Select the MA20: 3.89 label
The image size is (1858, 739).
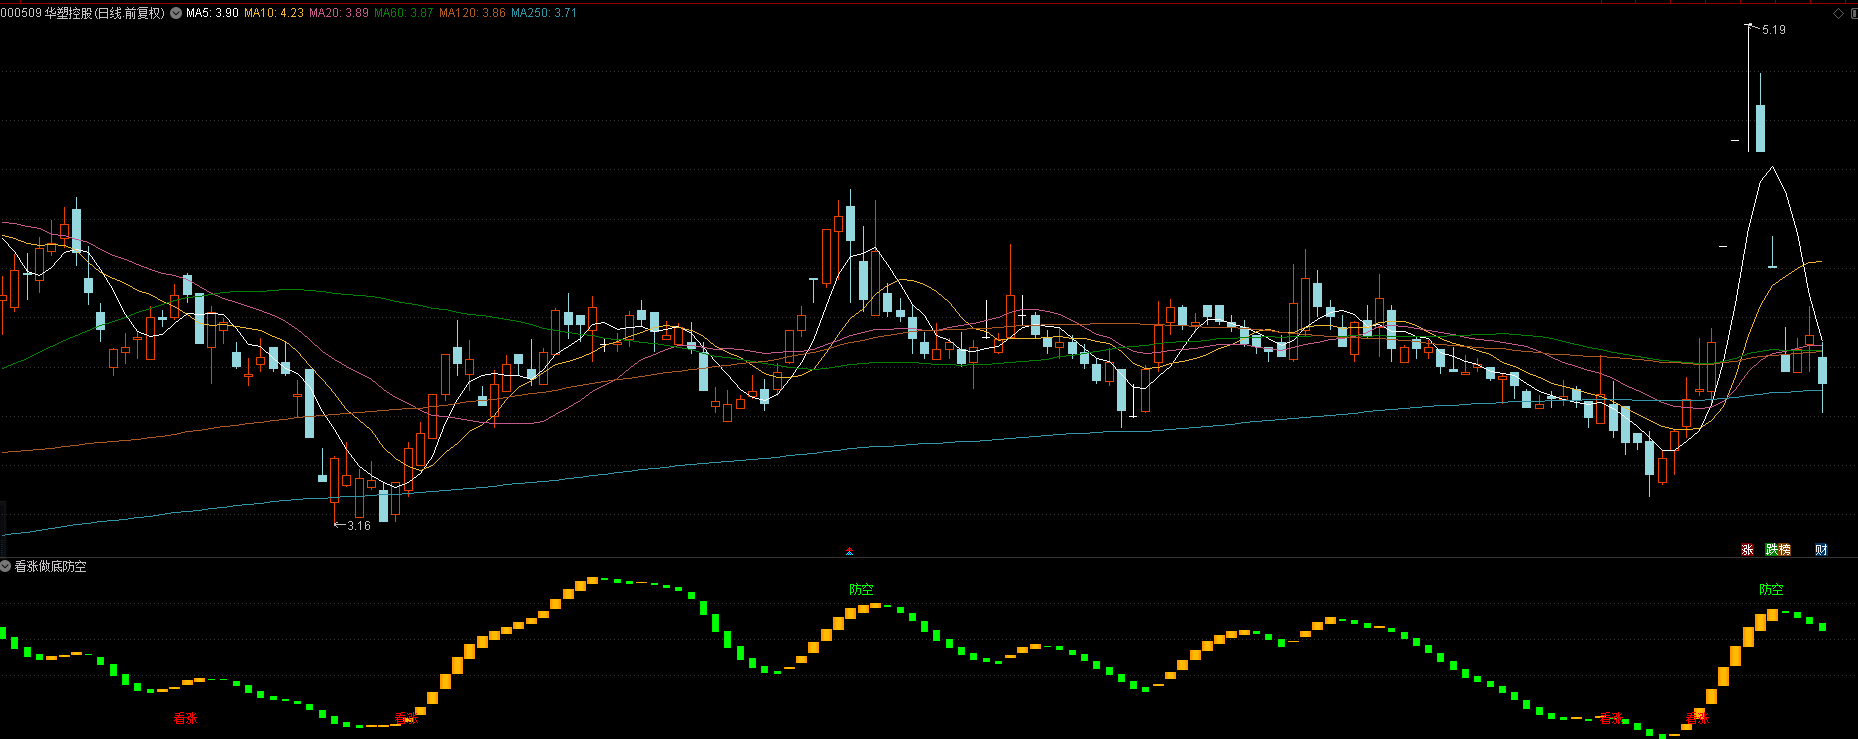(x=339, y=13)
